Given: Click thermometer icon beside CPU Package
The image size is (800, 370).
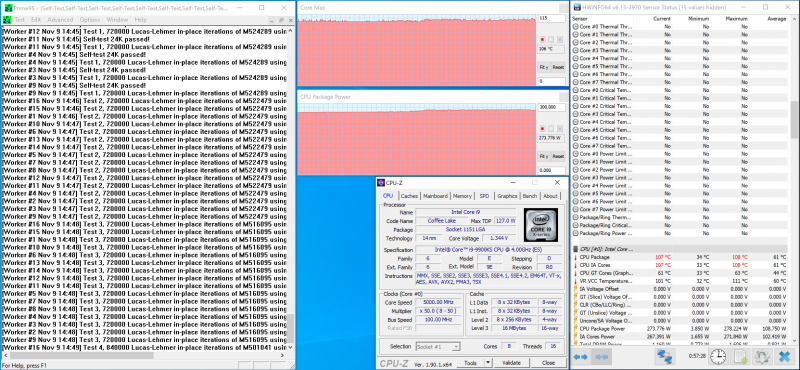Looking at the screenshot, I should (x=576, y=257).
